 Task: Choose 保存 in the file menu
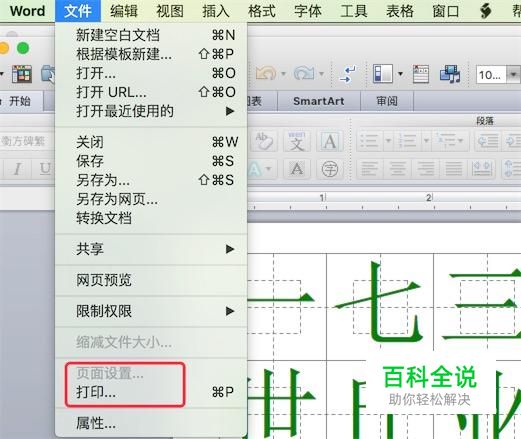151,161
